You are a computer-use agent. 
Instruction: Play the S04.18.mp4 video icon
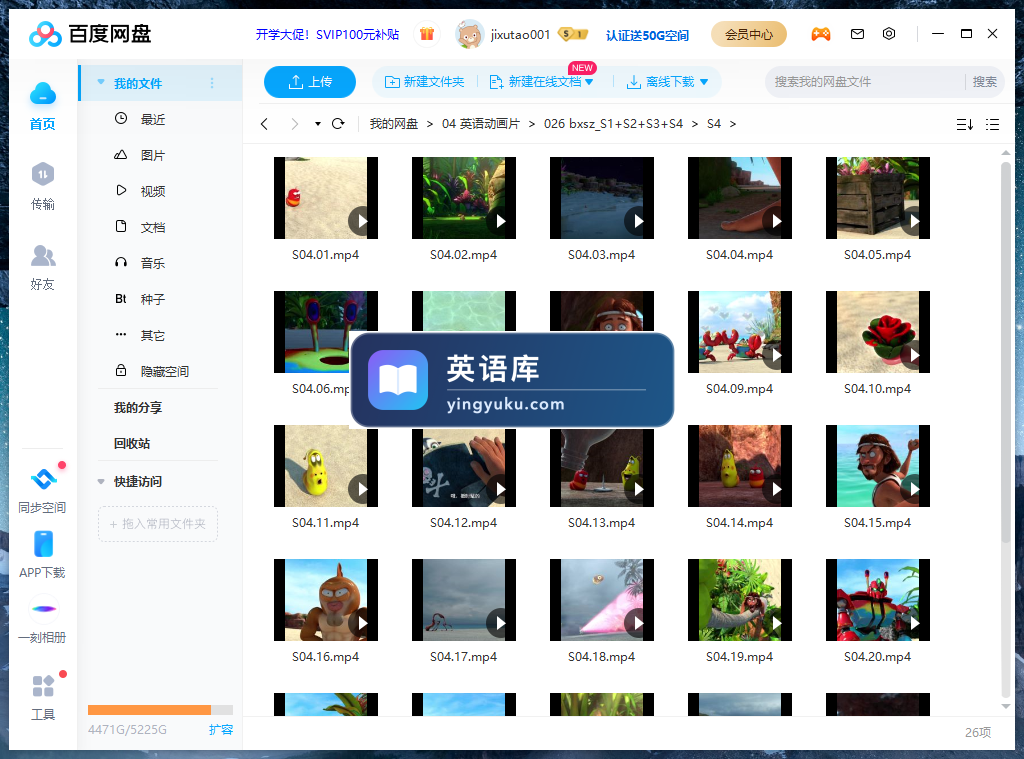tap(637, 623)
